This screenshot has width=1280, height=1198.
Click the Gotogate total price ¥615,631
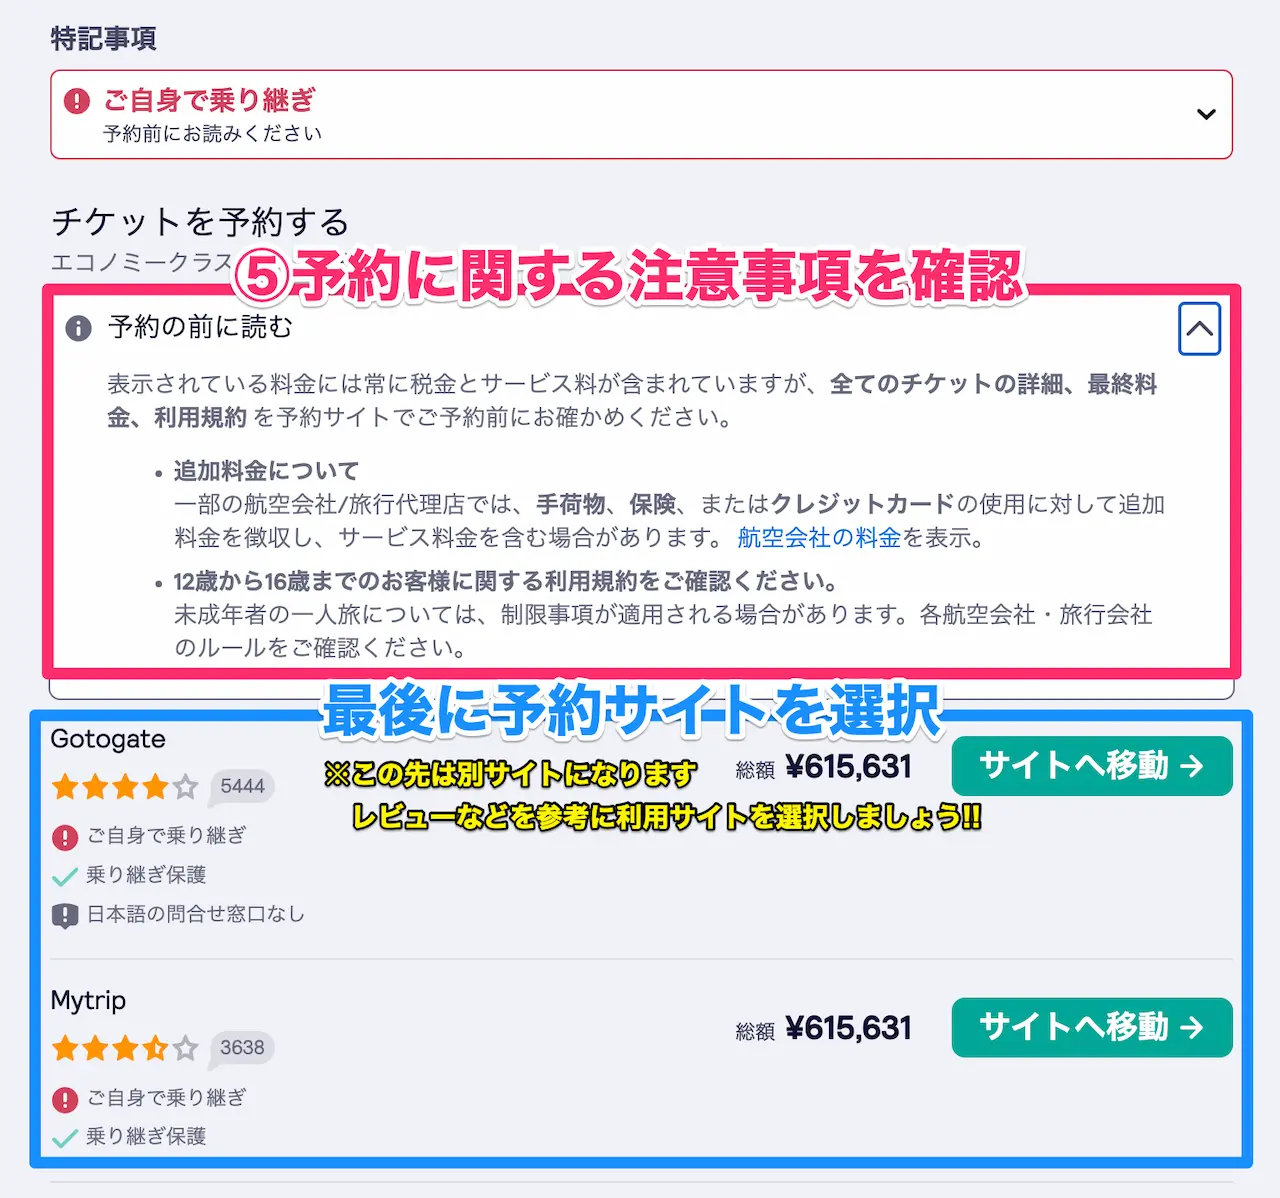click(849, 767)
